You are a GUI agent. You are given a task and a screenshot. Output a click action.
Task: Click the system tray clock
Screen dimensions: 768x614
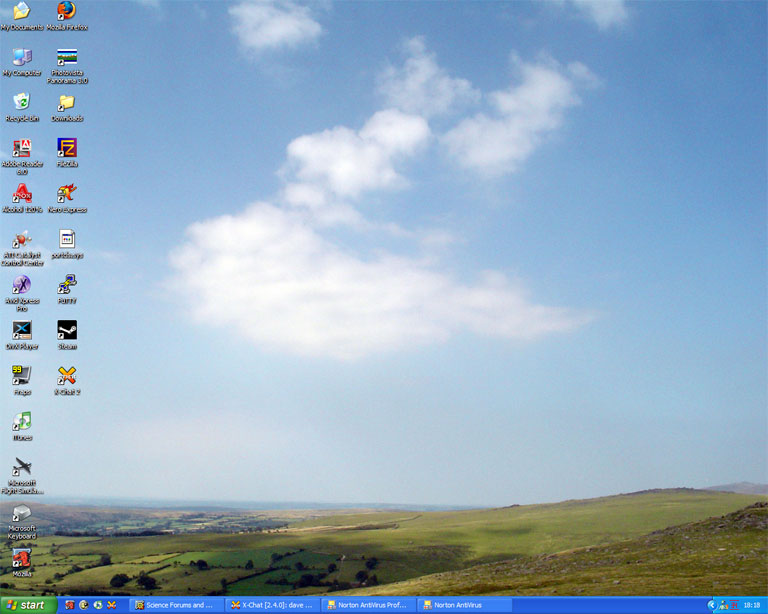[x=751, y=605]
